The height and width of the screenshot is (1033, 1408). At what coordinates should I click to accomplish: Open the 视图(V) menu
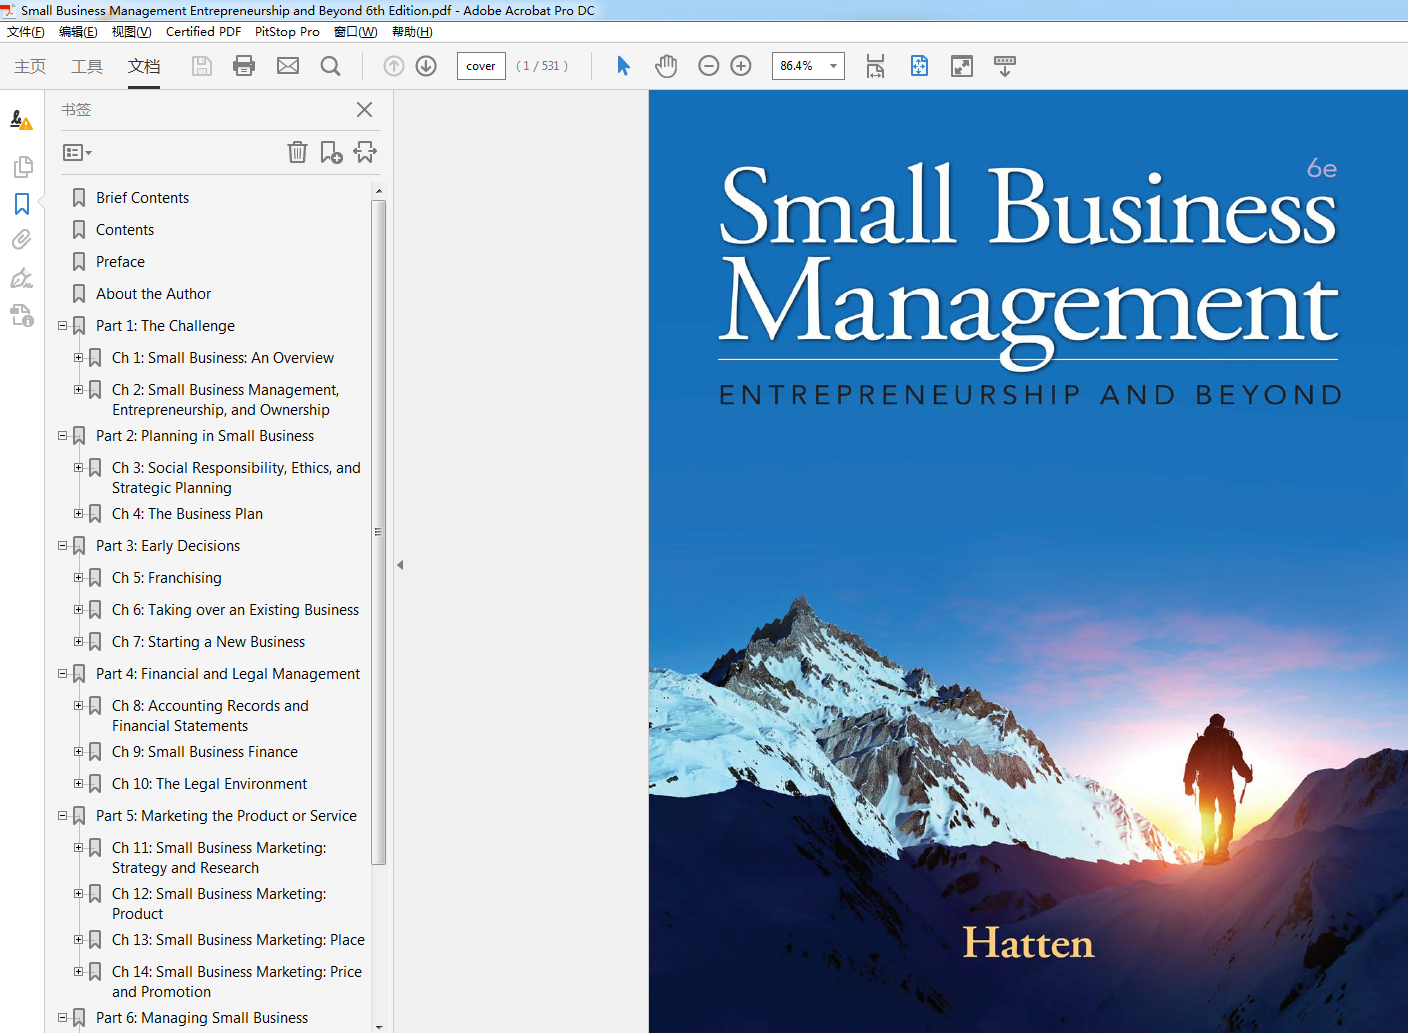pyautogui.click(x=131, y=32)
